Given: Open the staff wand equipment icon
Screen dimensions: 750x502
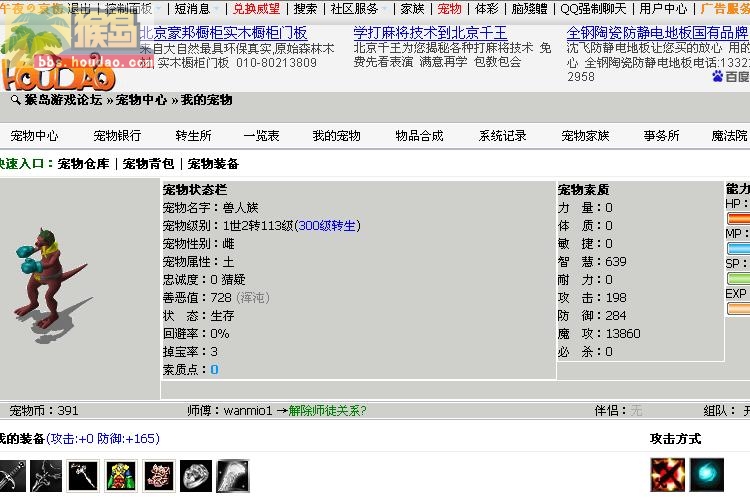Looking at the screenshot, I should click(83, 476).
